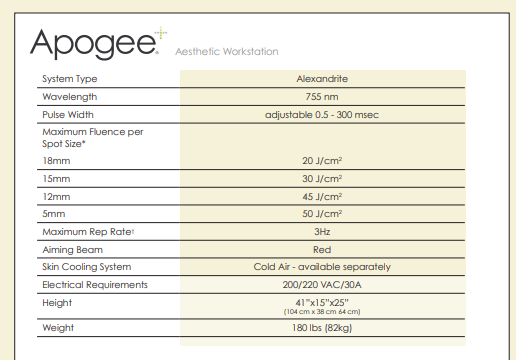Viewport: 516px width, 360px height.
Task: Click 'adjustable 0.5 - 300 msec' value
Action: coord(322,115)
